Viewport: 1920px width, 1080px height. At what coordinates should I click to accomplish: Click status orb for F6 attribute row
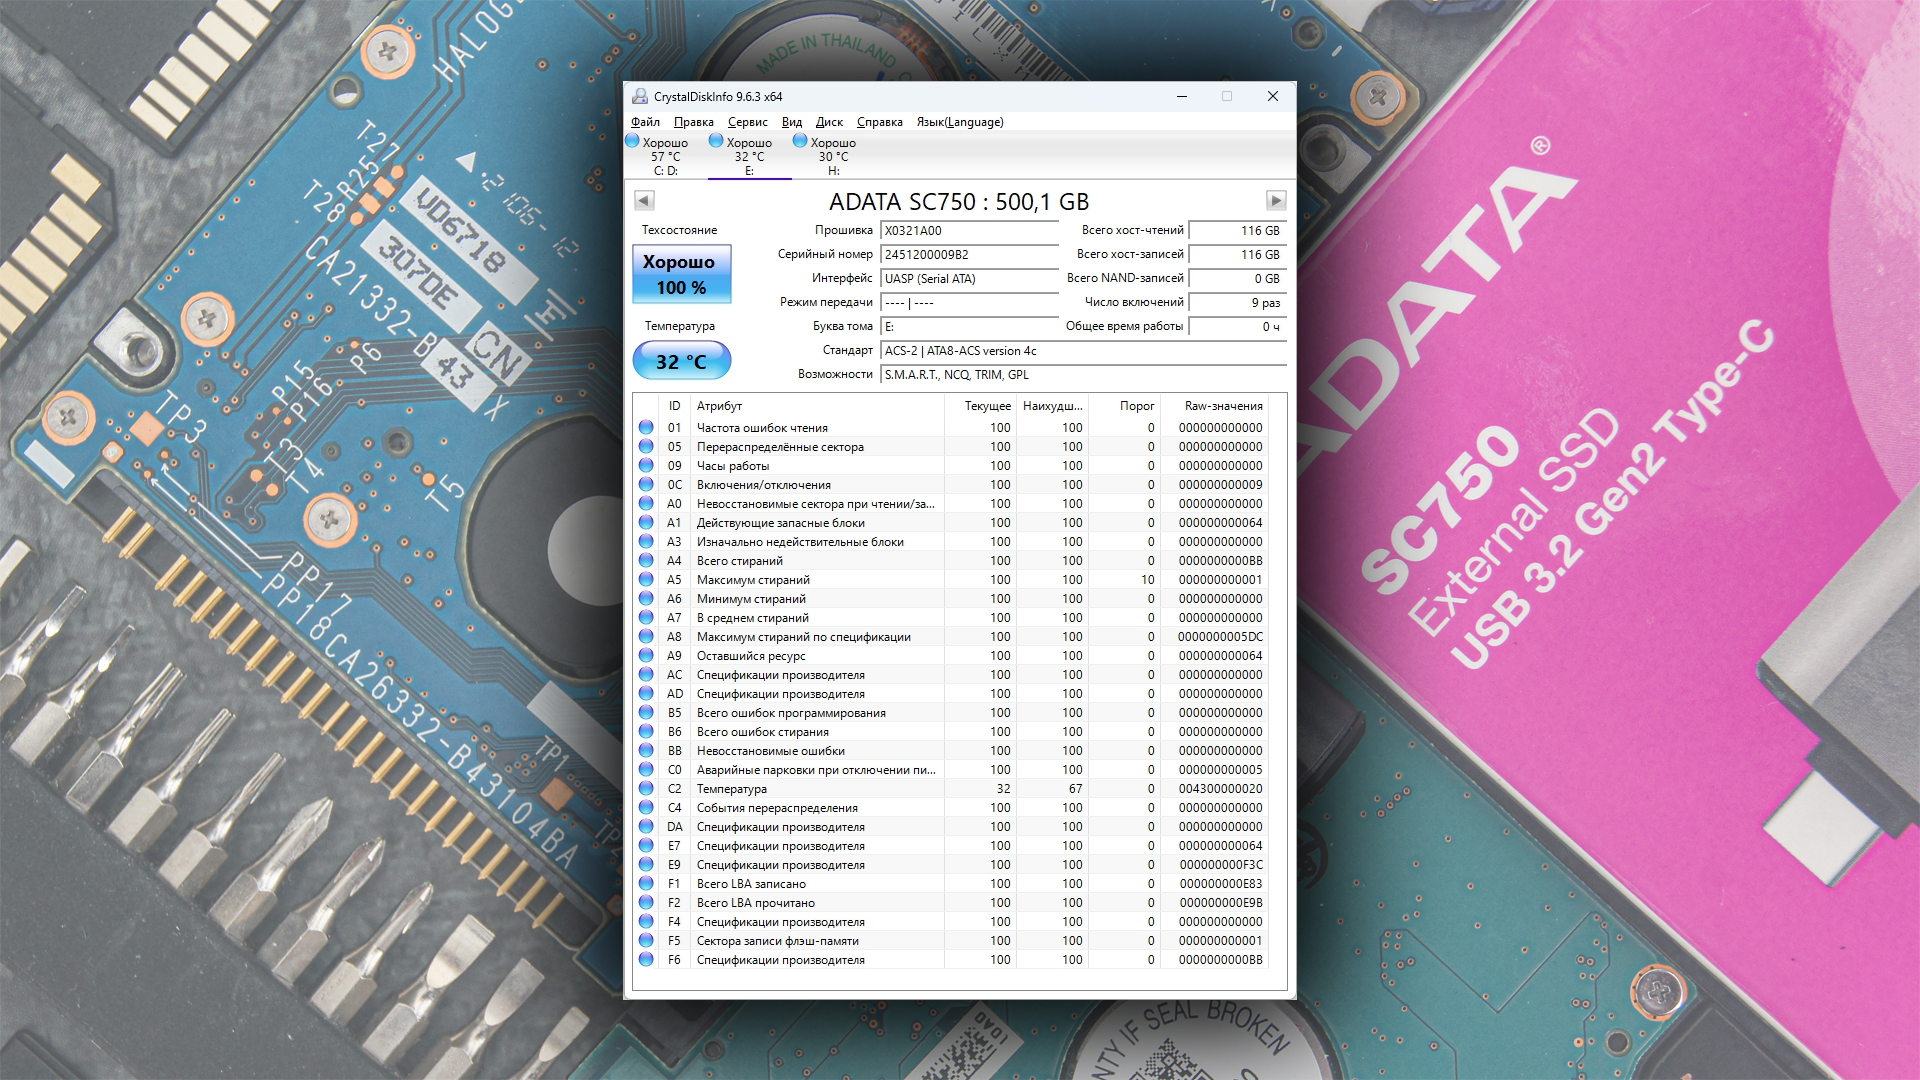(646, 960)
